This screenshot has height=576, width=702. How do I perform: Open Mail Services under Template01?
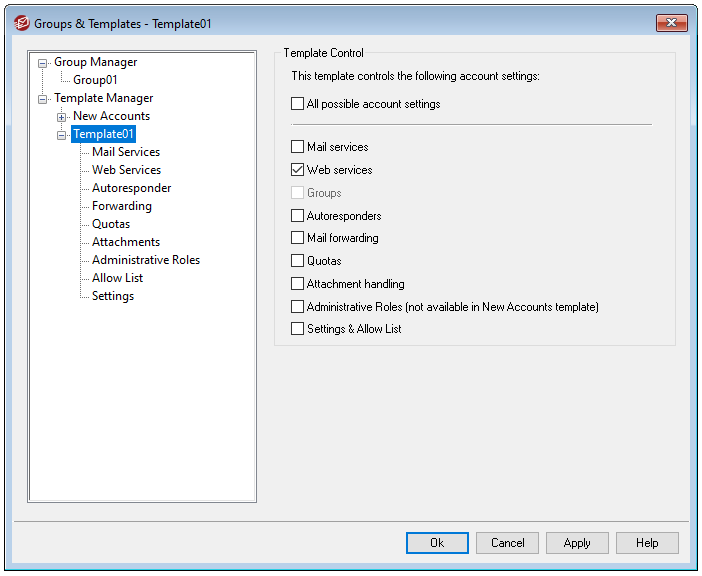tap(126, 152)
